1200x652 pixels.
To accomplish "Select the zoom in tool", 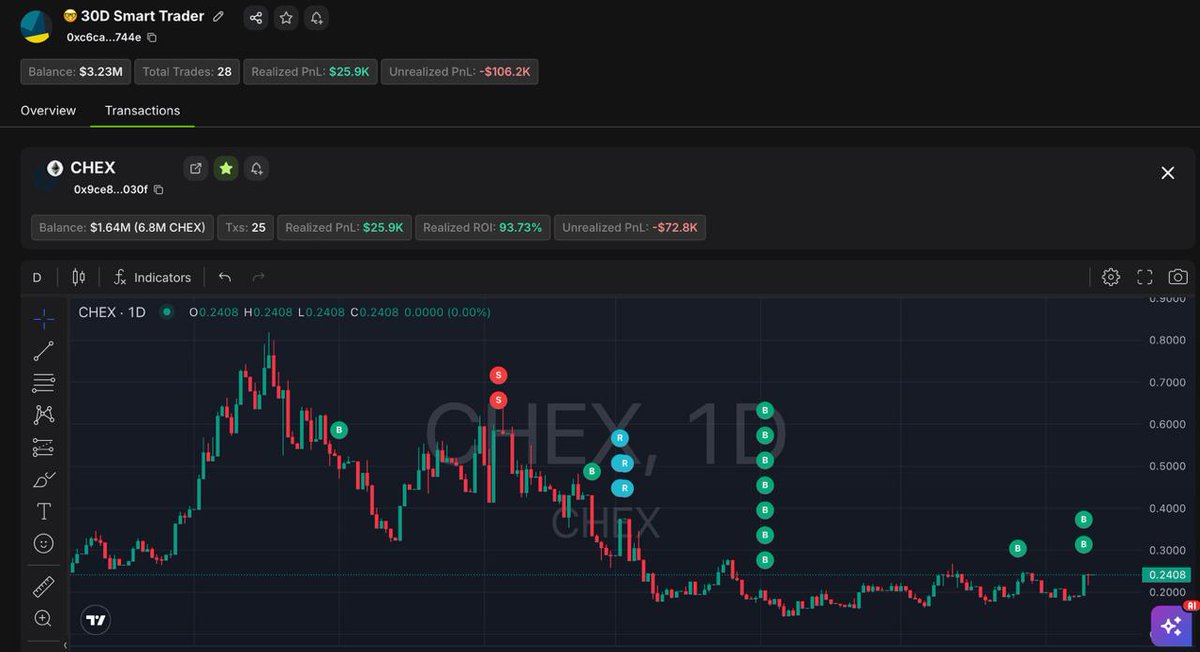I will [x=44, y=619].
